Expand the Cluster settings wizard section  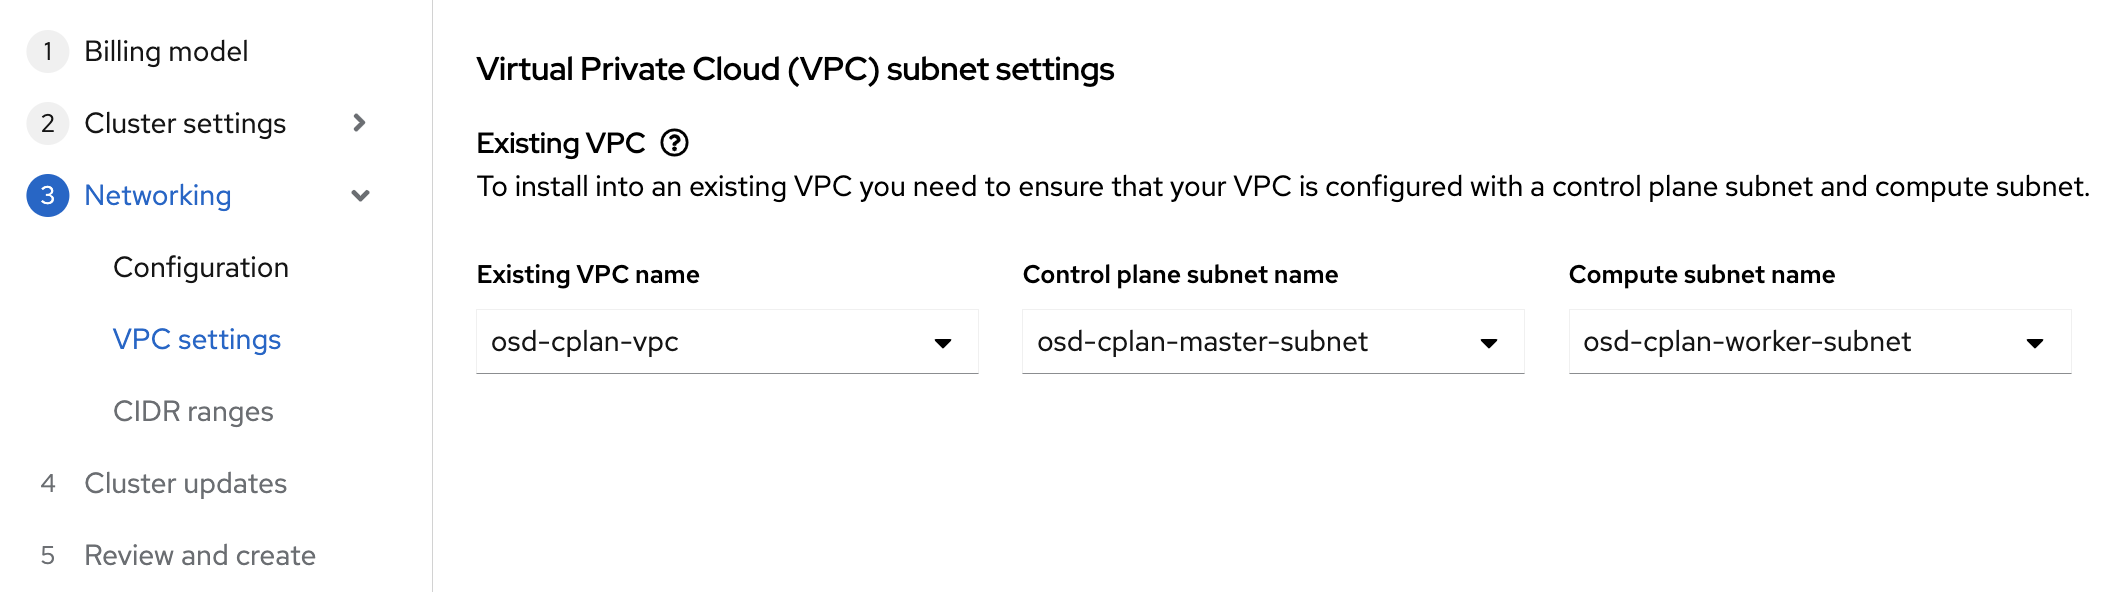tap(186, 123)
